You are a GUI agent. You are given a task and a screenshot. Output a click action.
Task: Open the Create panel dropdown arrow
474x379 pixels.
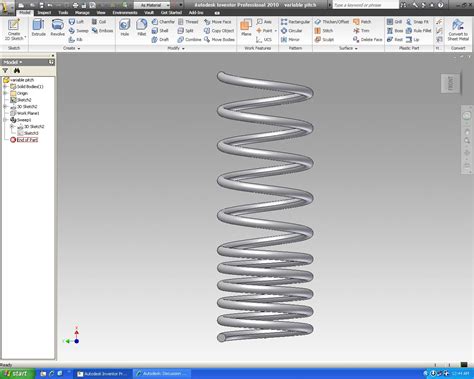pyautogui.click(x=79, y=49)
